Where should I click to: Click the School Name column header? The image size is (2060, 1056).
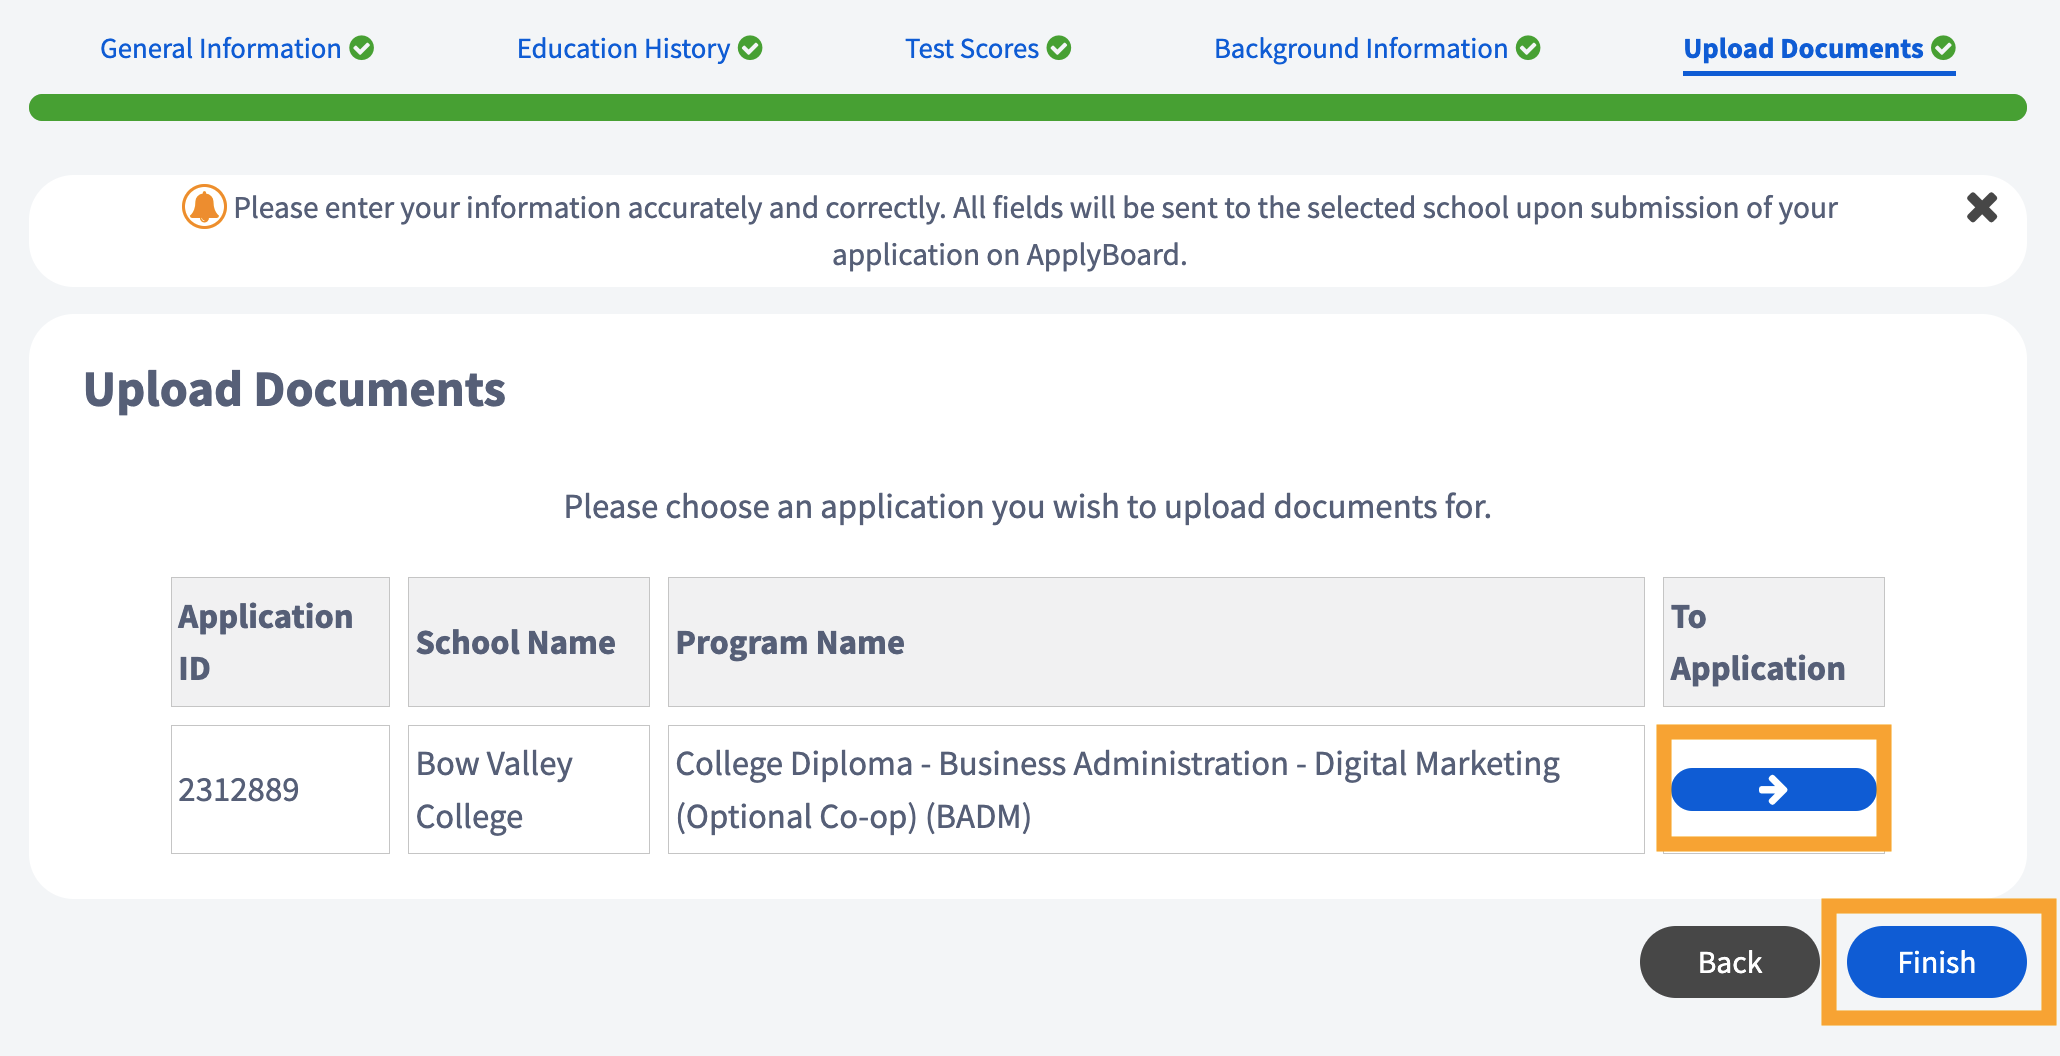coord(529,642)
